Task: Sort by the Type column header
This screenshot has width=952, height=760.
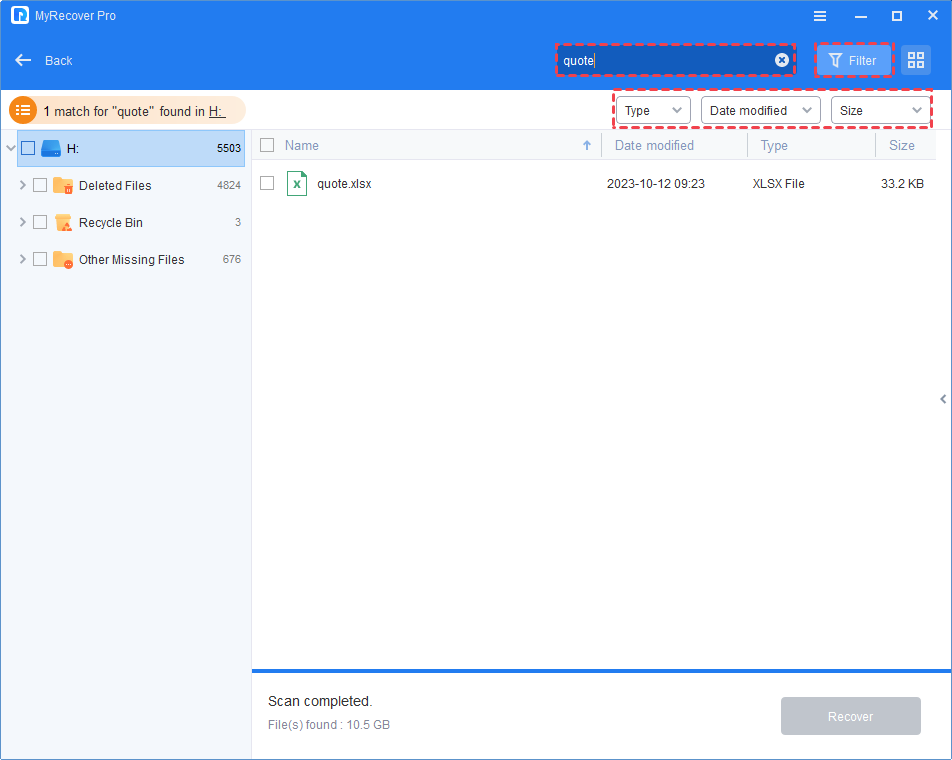Action: [774, 145]
